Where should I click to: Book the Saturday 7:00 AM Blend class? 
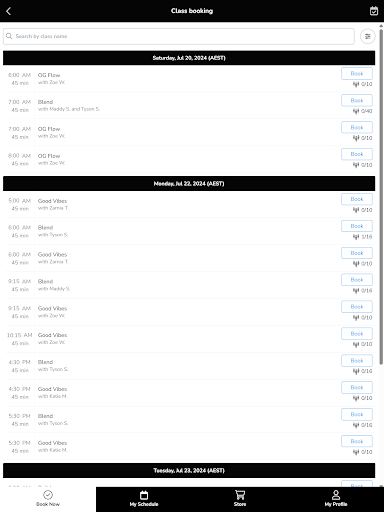tap(357, 100)
